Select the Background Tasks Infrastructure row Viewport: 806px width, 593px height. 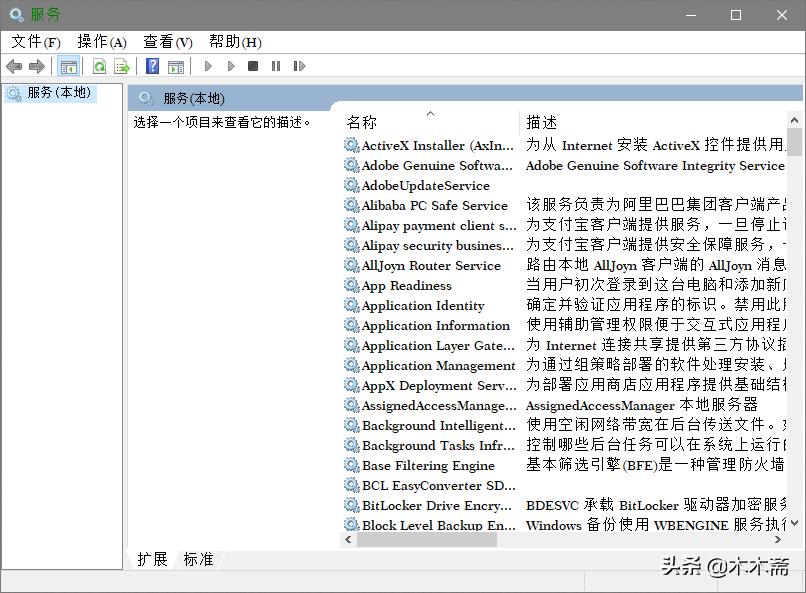(x=564, y=445)
